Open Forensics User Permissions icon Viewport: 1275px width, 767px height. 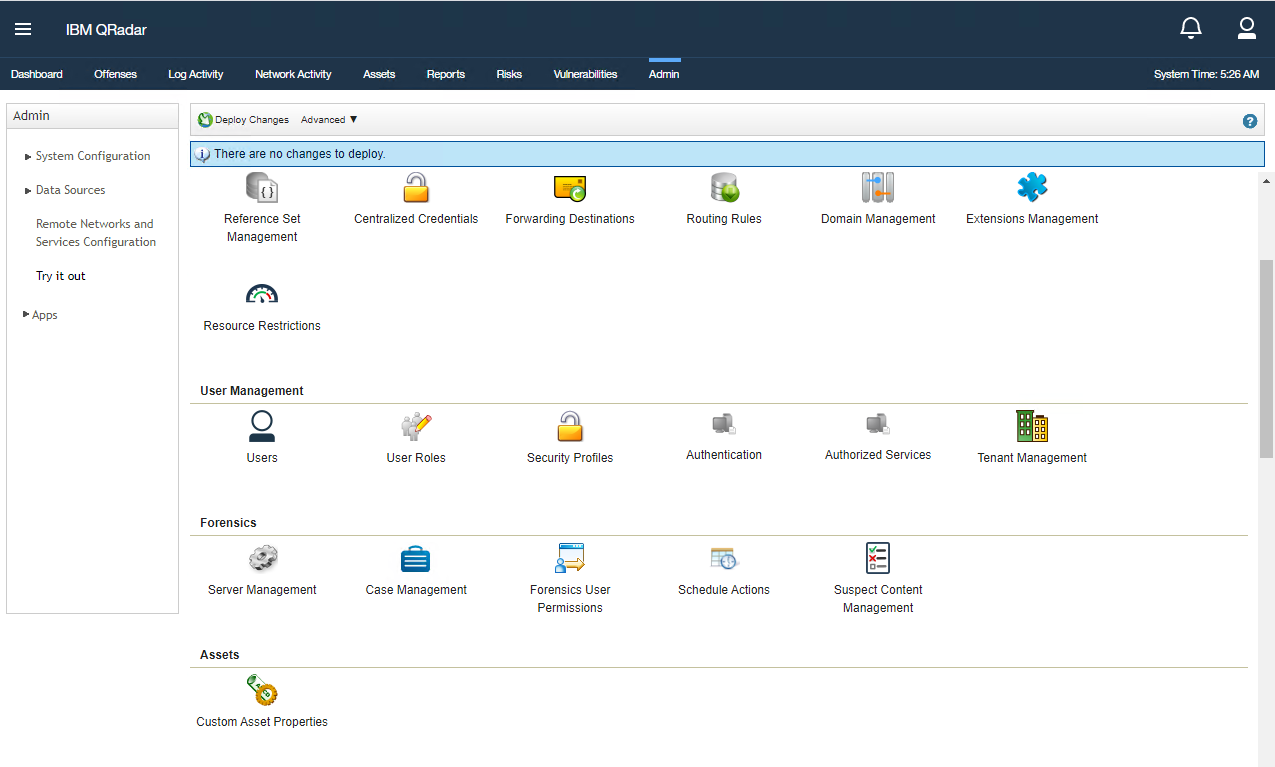(570, 558)
